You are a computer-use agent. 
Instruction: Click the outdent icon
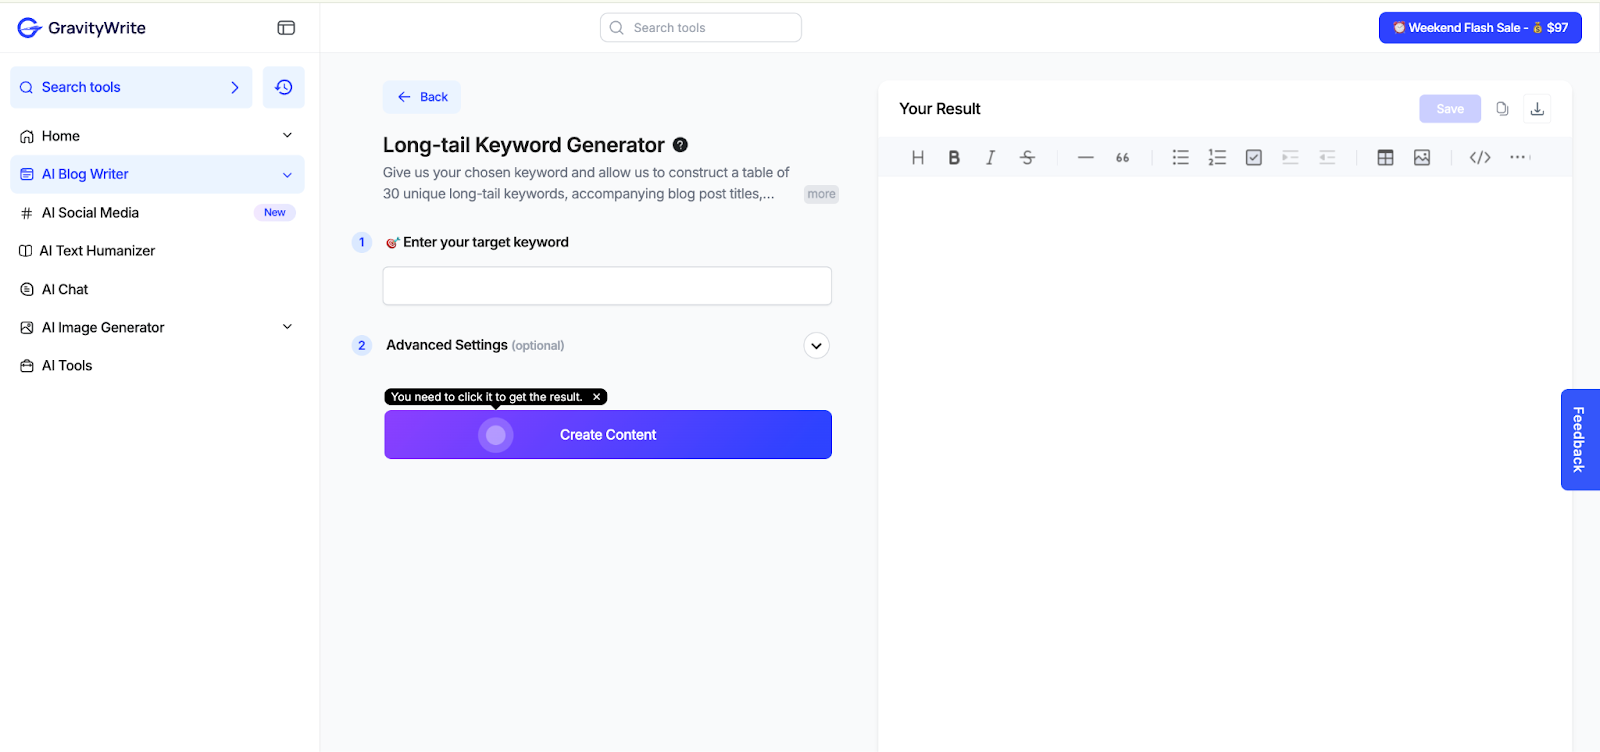point(1327,157)
